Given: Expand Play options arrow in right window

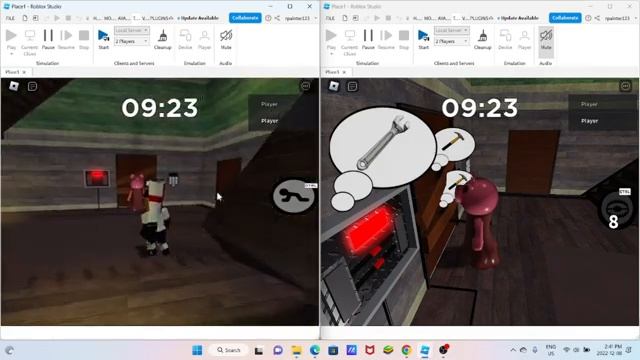Looking at the screenshot, I should [331, 54].
